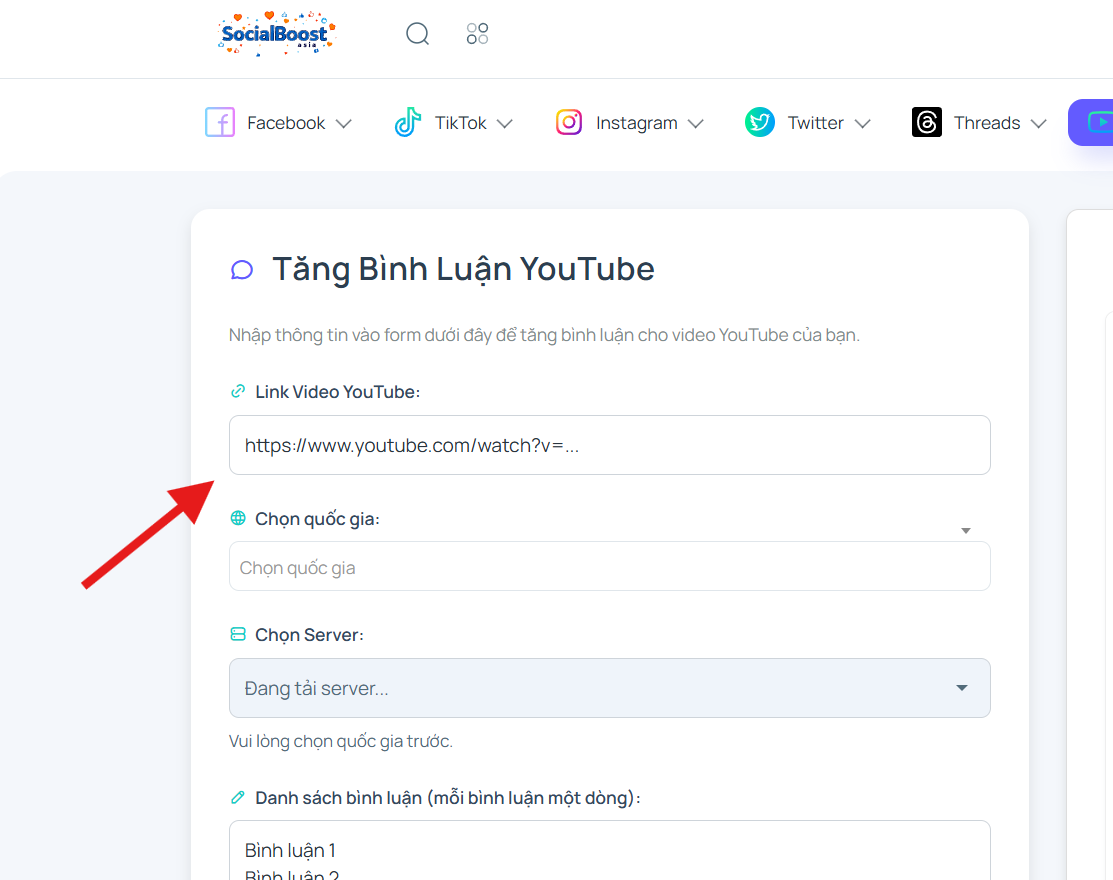Click the Danh sách bình luận label
Image resolution: width=1113 pixels, height=880 pixels.
pos(448,798)
